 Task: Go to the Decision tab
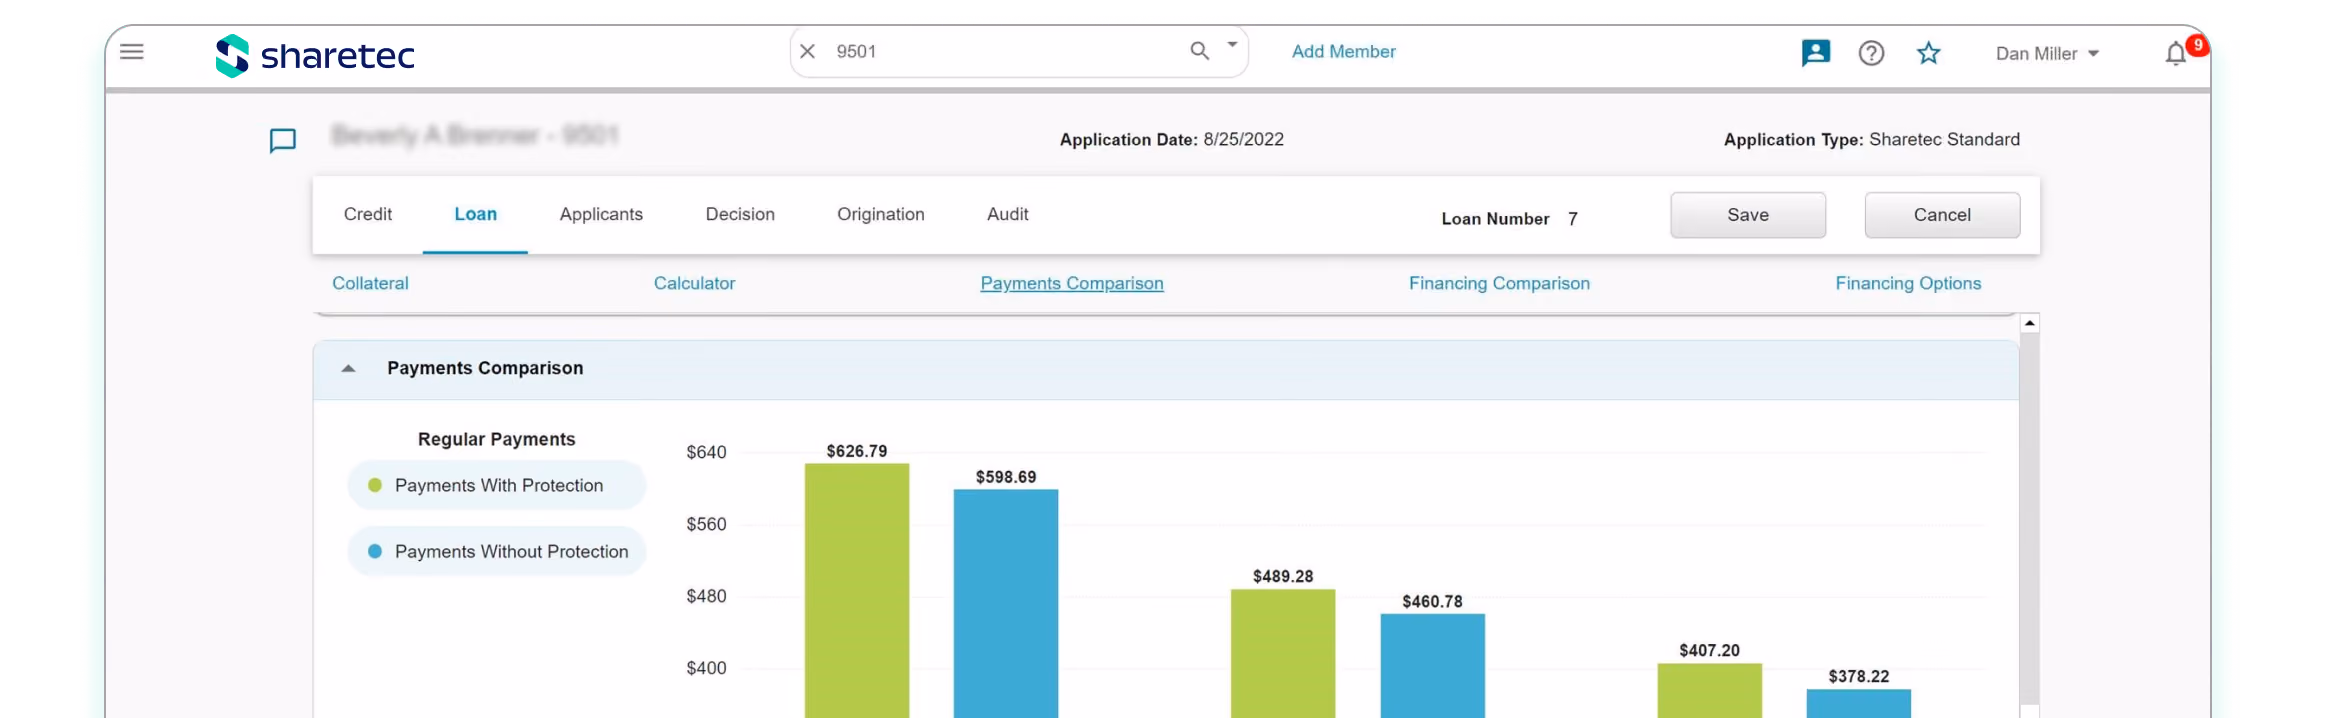[x=740, y=214]
